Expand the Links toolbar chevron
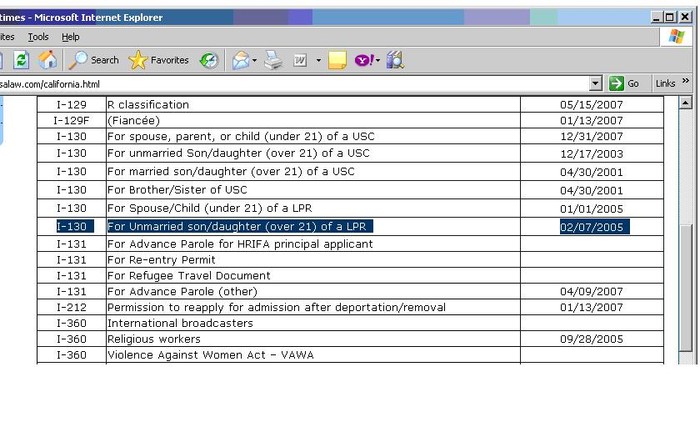The height and width of the screenshot is (427, 700). [686, 83]
